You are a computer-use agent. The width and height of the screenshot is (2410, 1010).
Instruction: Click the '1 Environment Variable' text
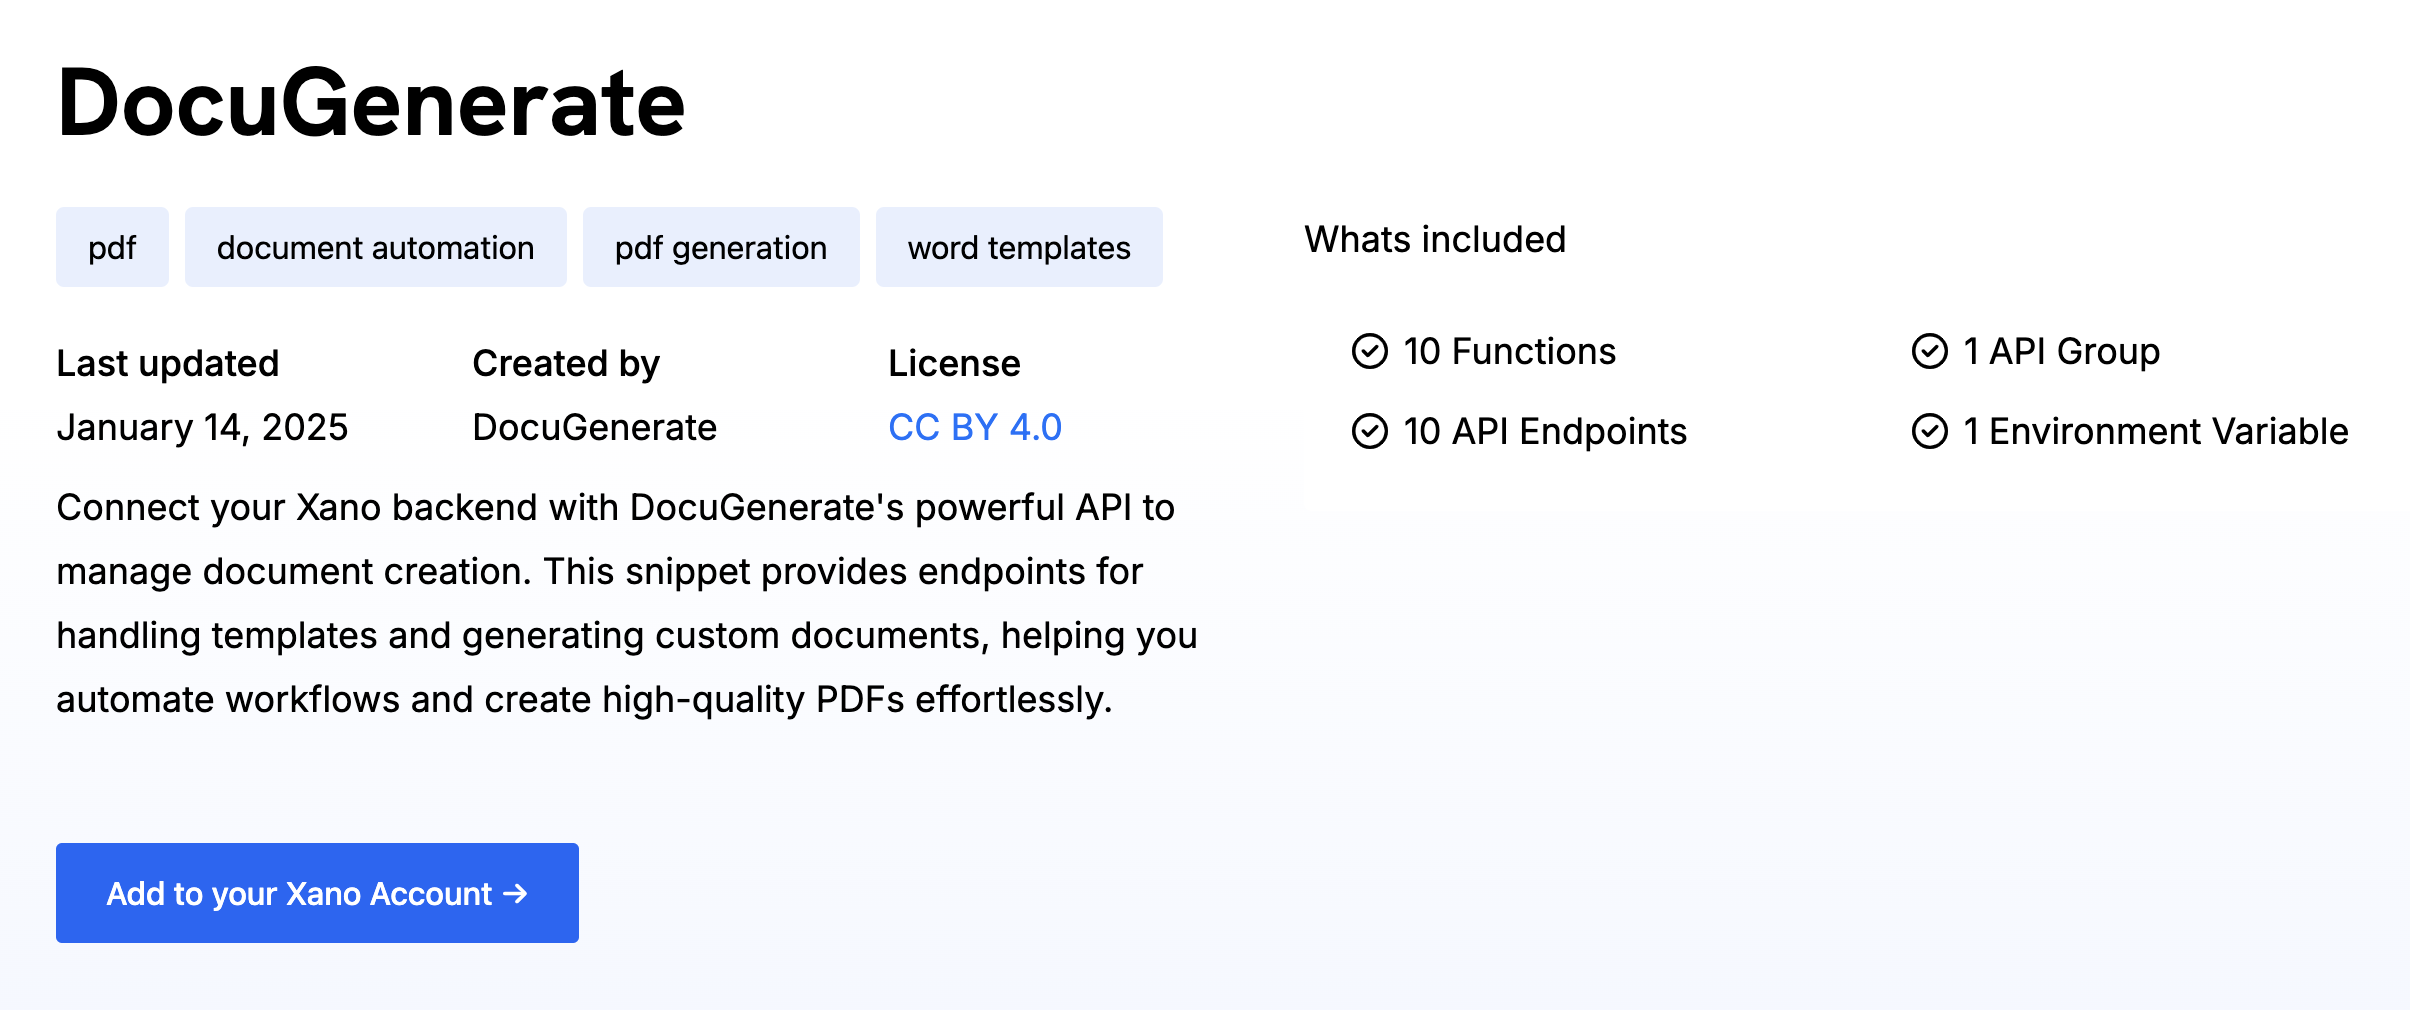click(x=2155, y=431)
